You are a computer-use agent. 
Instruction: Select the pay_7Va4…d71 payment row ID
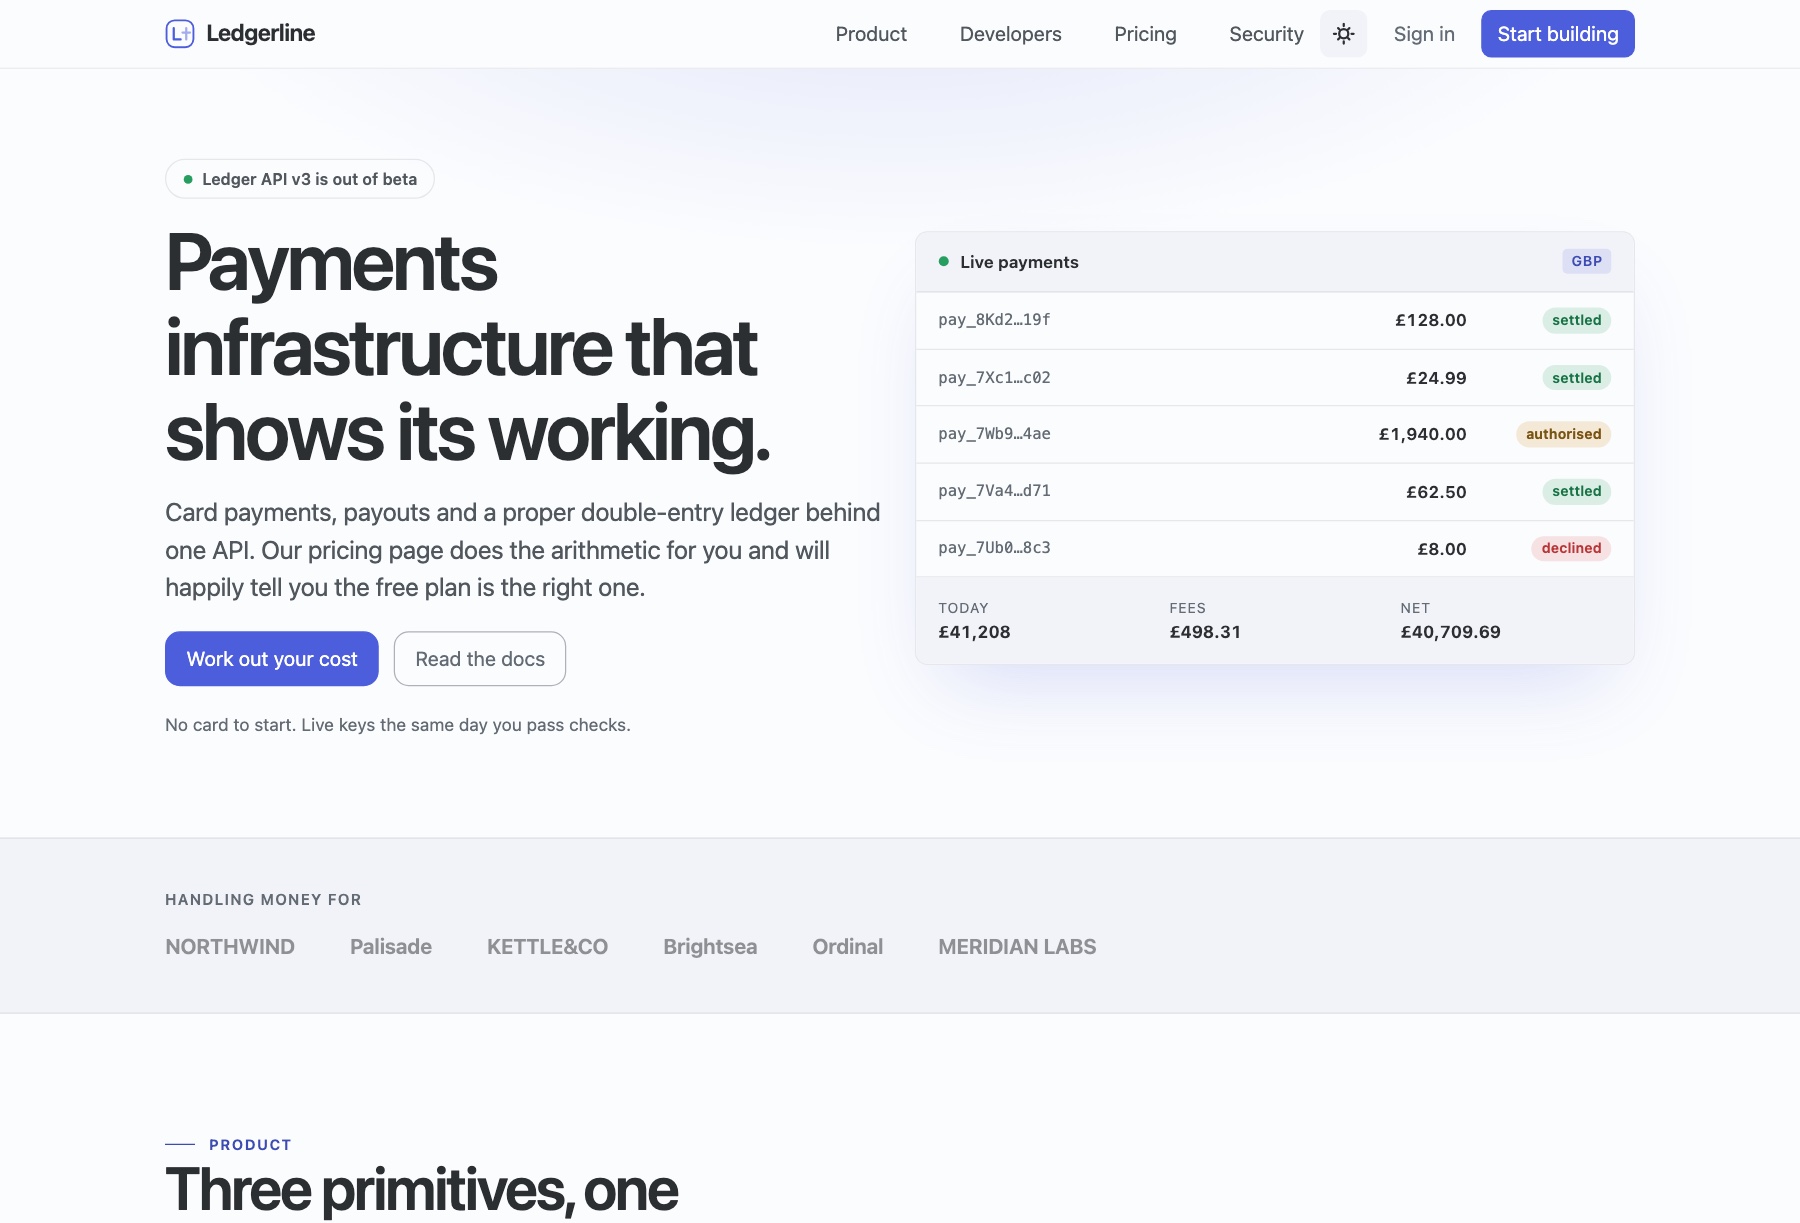(x=994, y=491)
